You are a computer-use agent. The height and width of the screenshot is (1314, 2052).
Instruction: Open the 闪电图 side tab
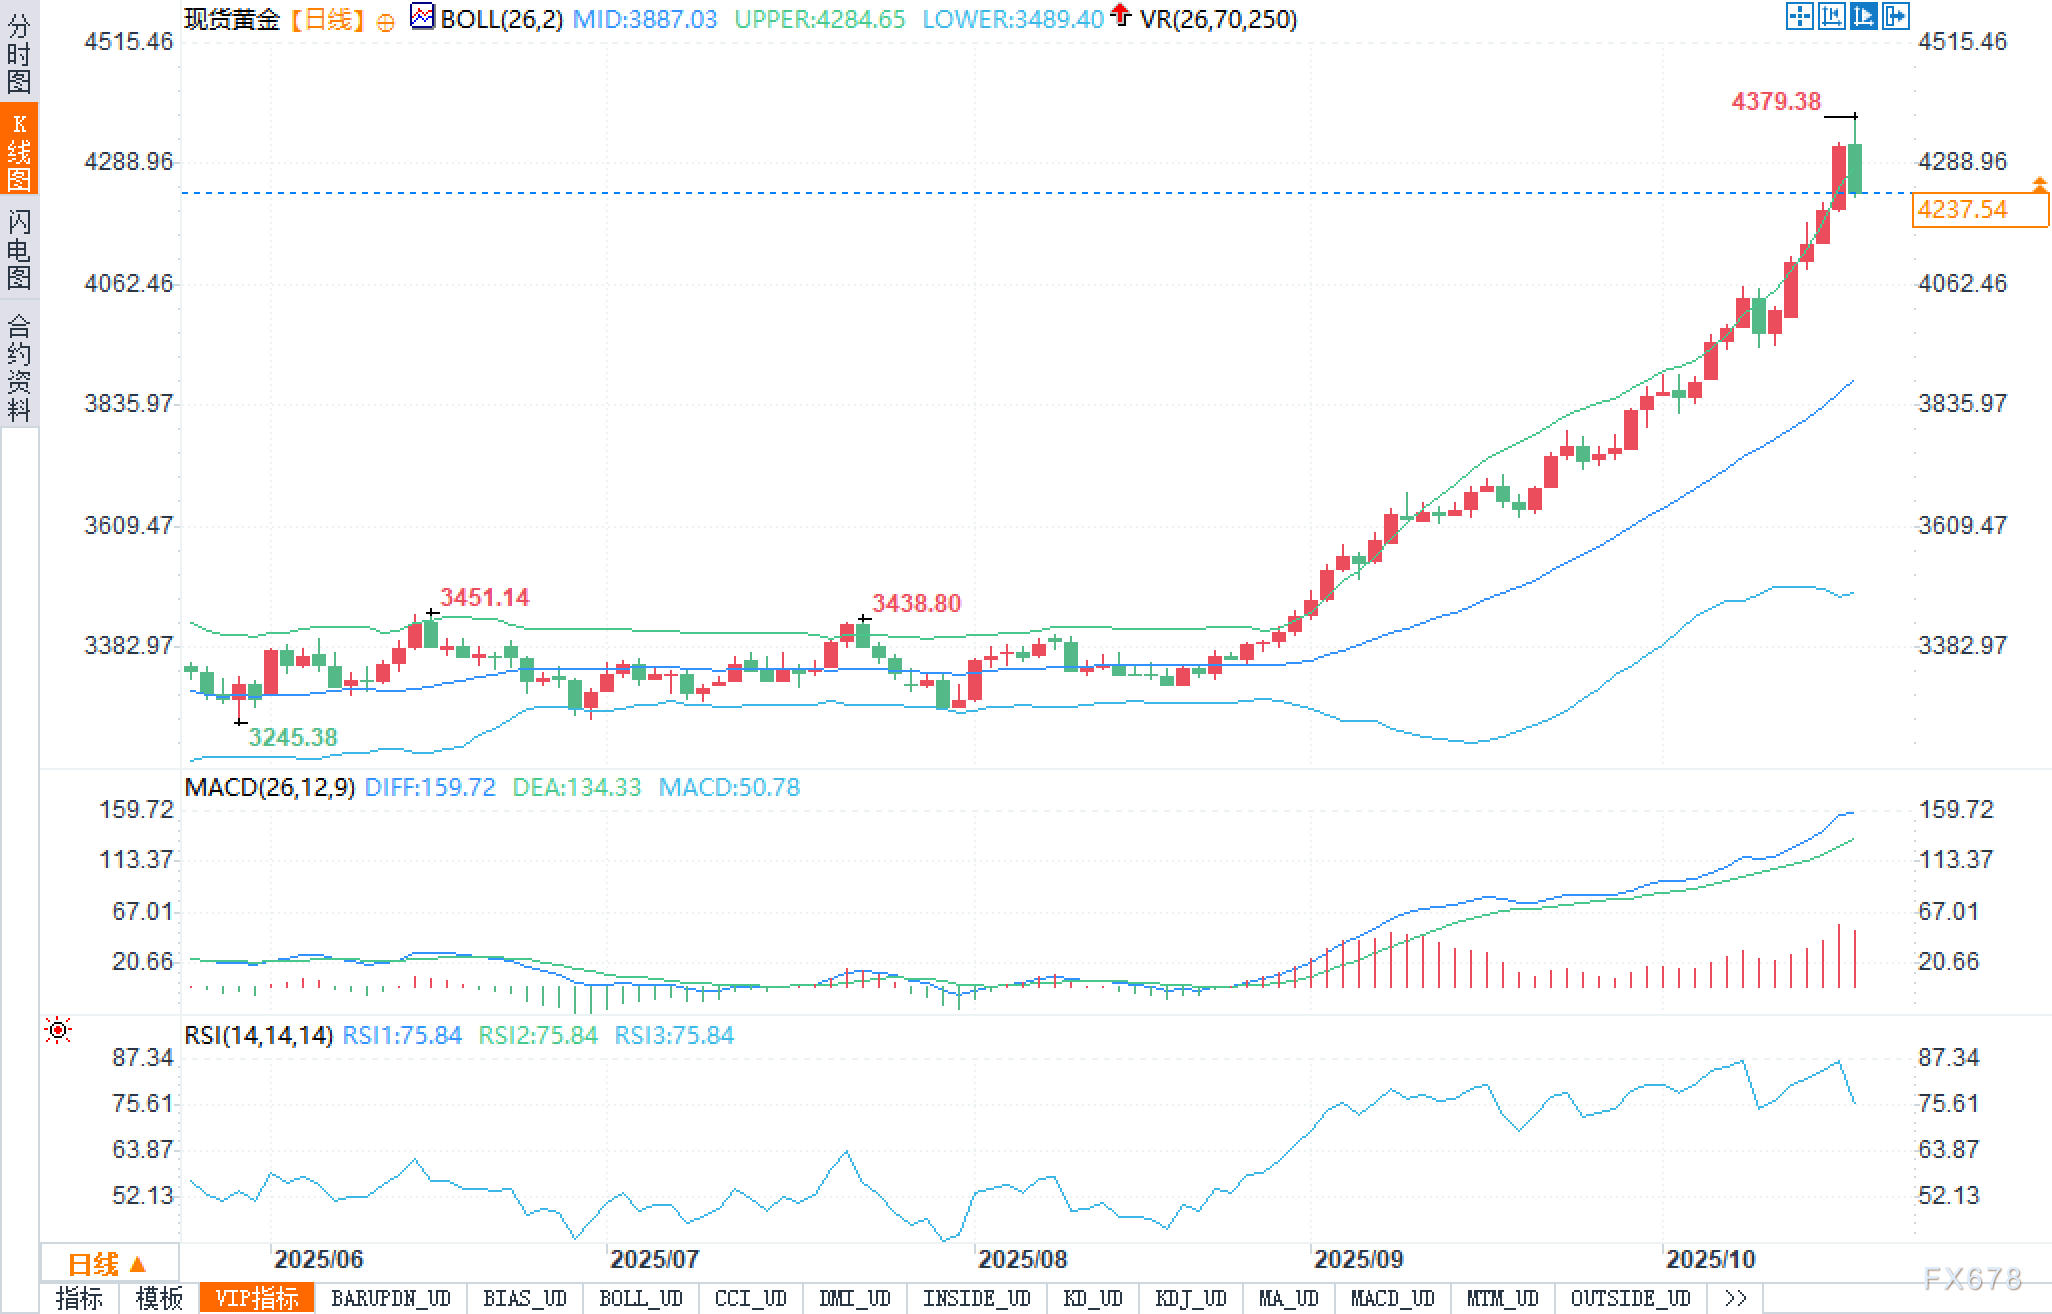(x=19, y=248)
